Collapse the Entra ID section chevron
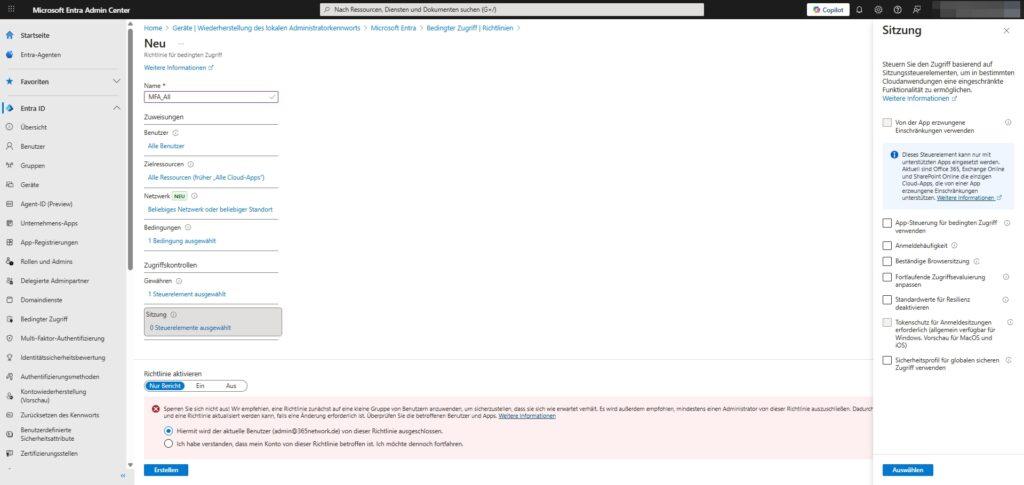This screenshot has height=485, width=1024. pos(117,108)
